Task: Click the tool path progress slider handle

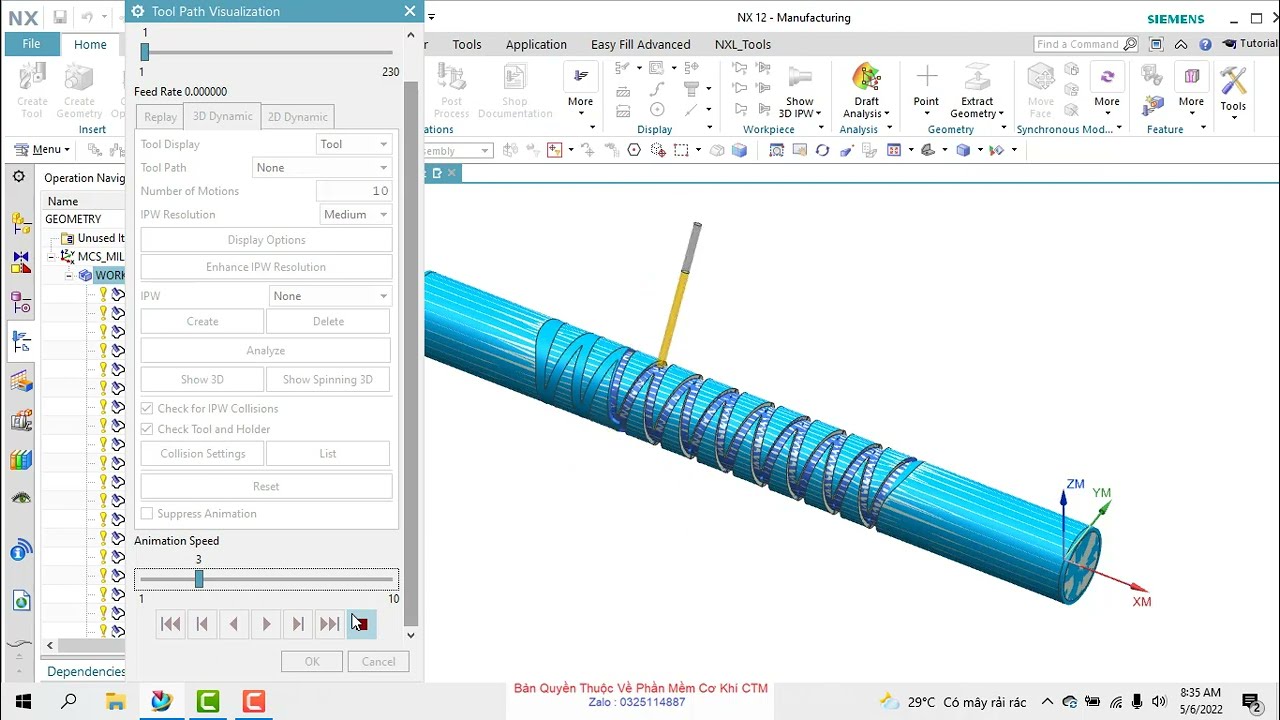Action: 145,53
